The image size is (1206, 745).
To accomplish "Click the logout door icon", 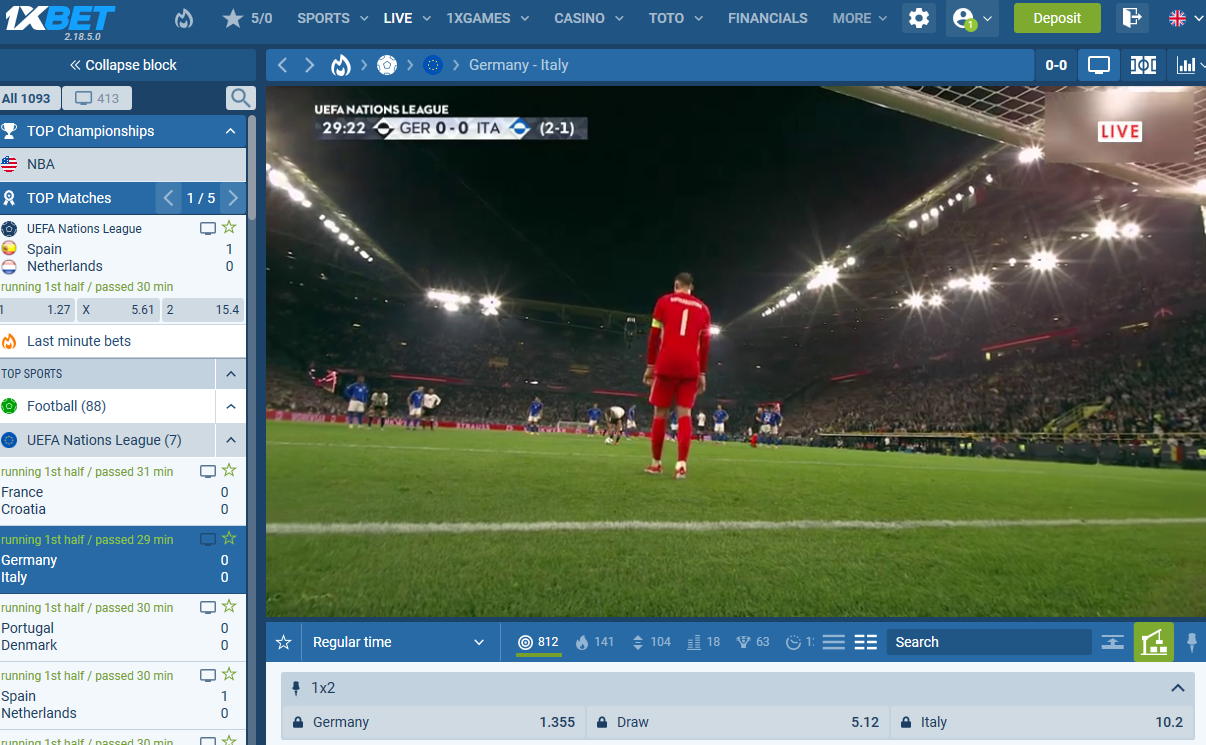I will click(1131, 18).
